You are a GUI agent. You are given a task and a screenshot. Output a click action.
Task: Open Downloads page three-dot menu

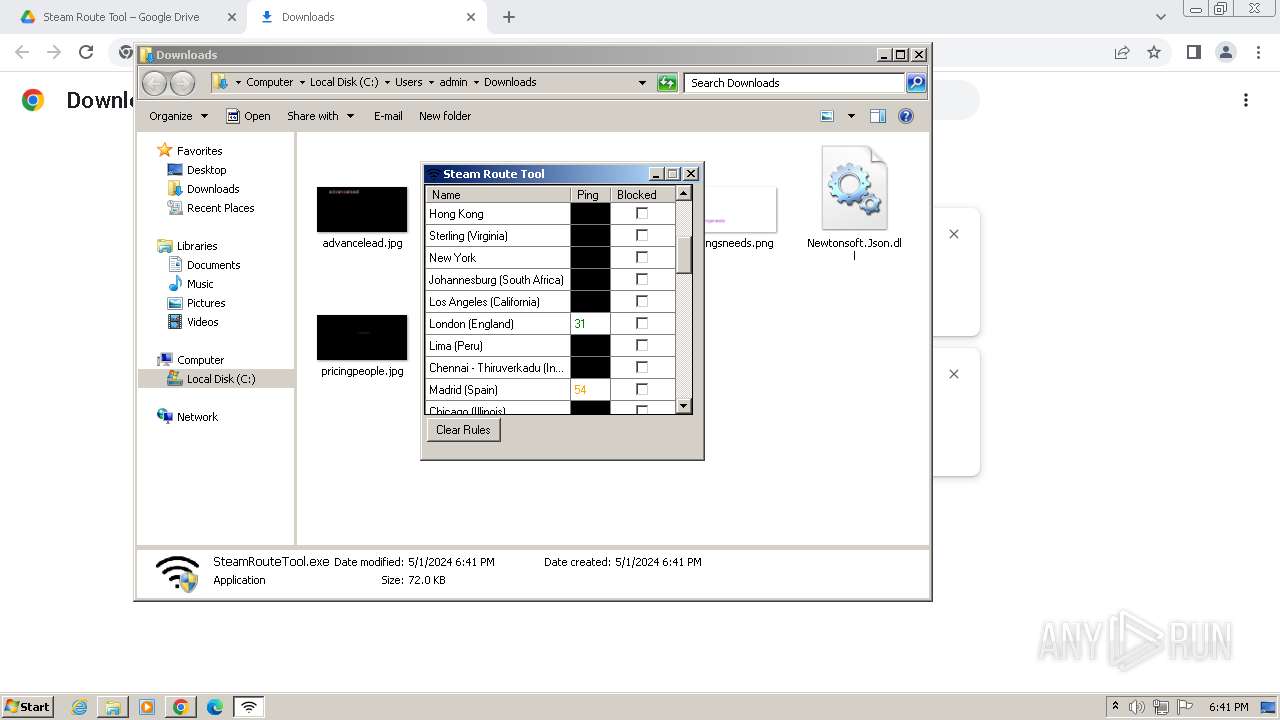[x=1246, y=100]
